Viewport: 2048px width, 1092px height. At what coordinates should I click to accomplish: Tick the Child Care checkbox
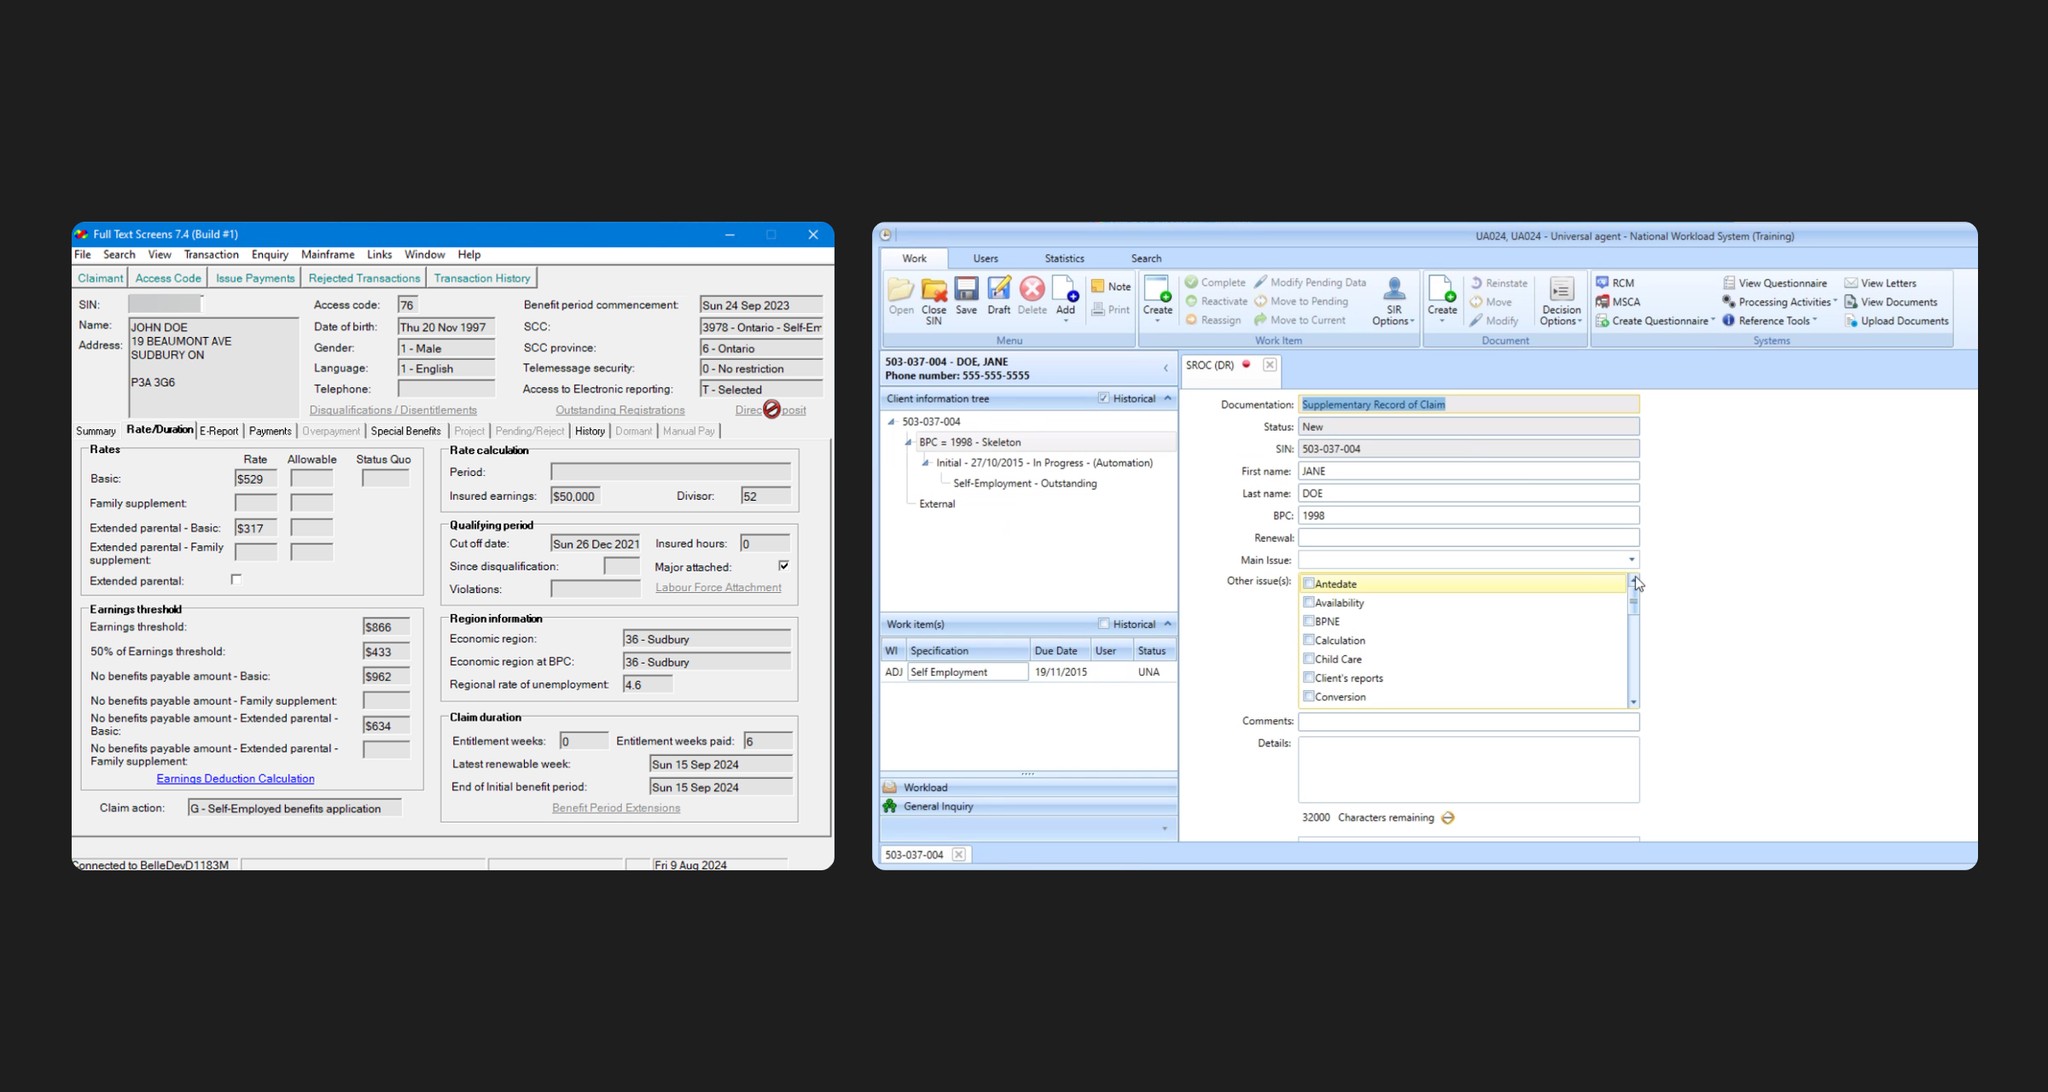click(x=1308, y=659)
